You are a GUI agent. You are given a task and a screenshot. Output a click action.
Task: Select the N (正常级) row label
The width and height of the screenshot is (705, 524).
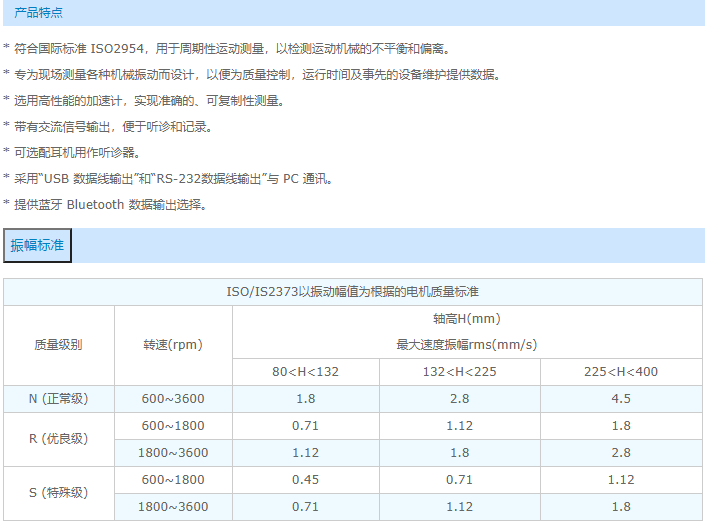pyautogui.click(x=59, y=399)
